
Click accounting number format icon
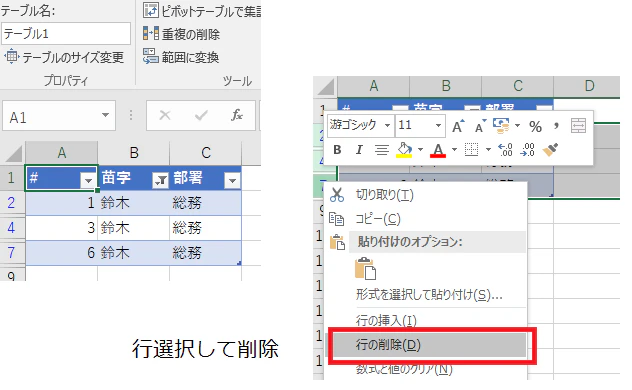(x=501, y=126)
